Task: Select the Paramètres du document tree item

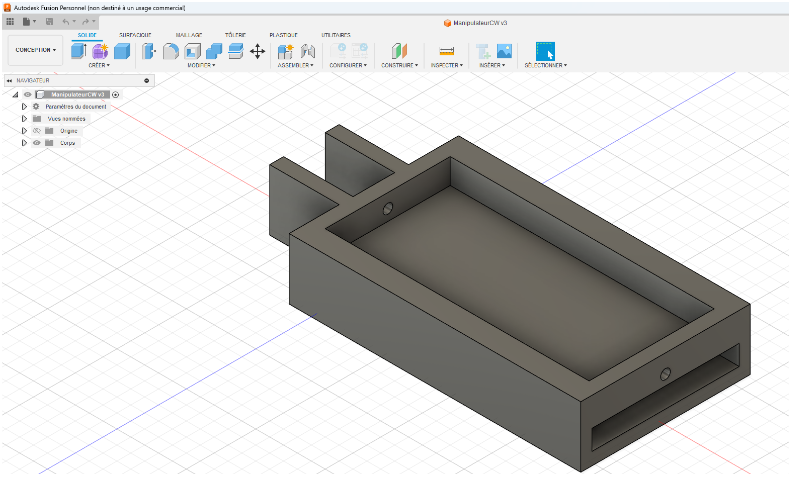Action: point(76,107)
